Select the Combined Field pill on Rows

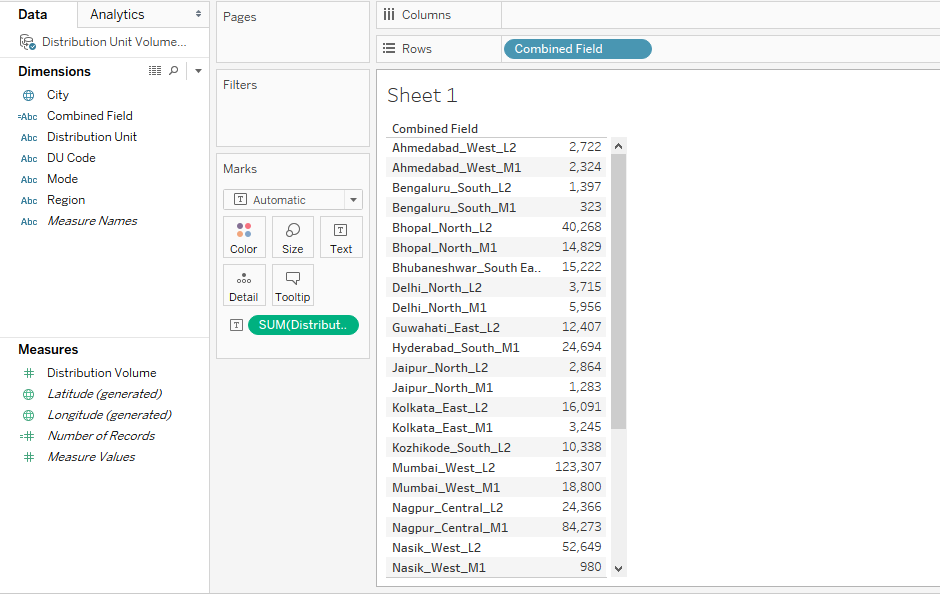[577, 49]
